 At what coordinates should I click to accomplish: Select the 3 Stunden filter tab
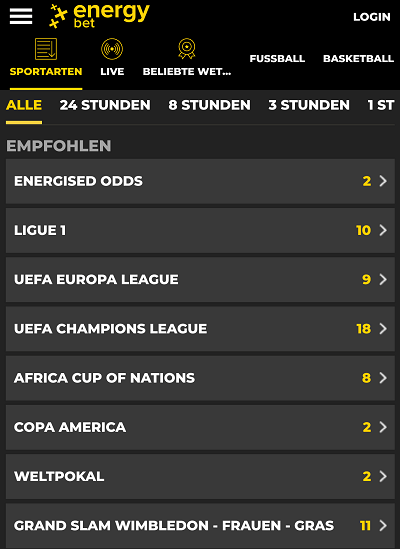(309, 105)
